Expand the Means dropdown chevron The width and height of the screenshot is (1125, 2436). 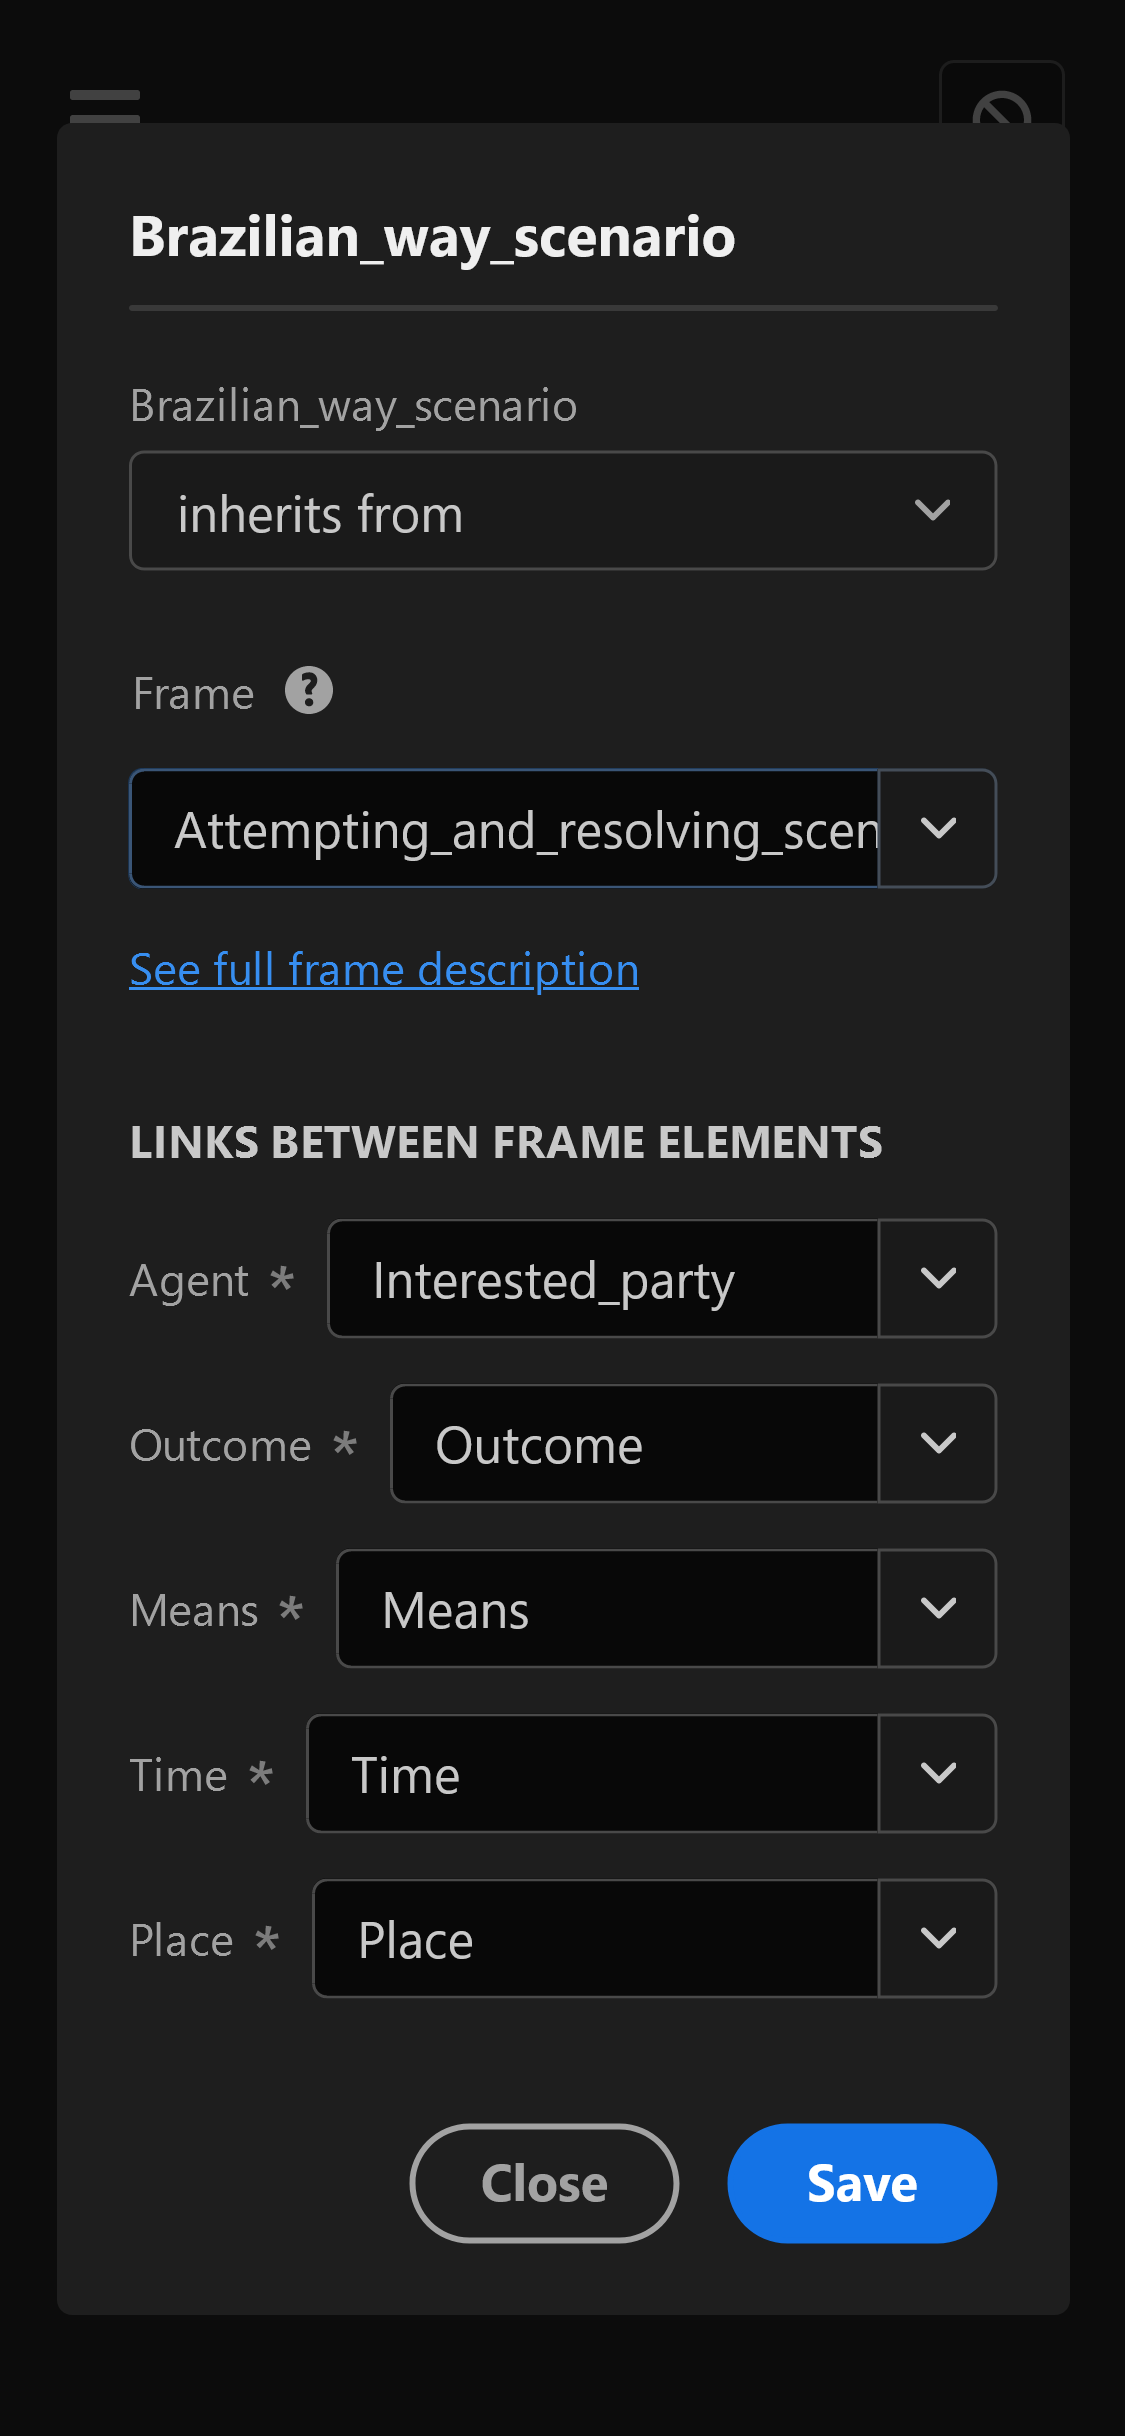(938, 1608)
